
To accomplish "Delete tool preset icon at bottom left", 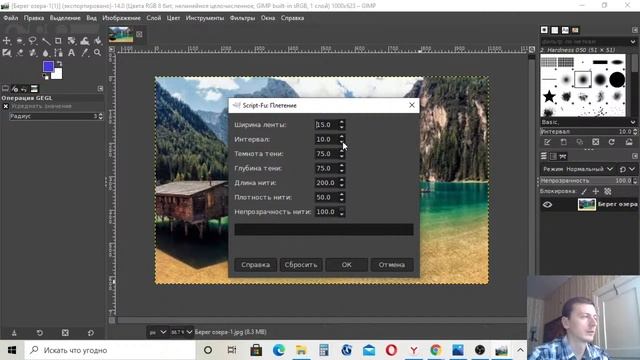I will point(65,333).
